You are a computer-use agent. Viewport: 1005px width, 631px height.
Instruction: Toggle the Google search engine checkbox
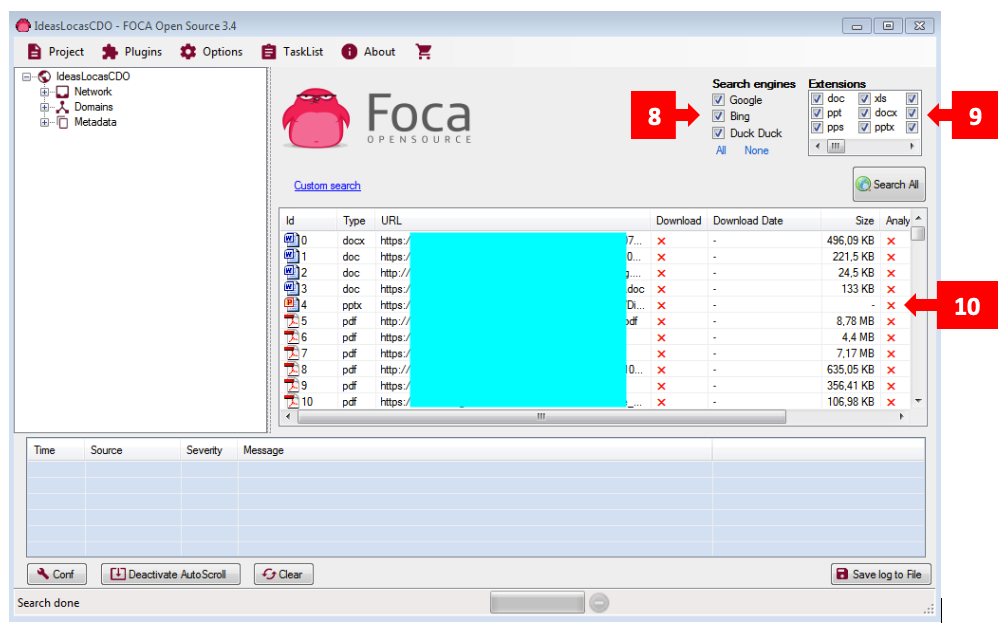tap(718, 100)
